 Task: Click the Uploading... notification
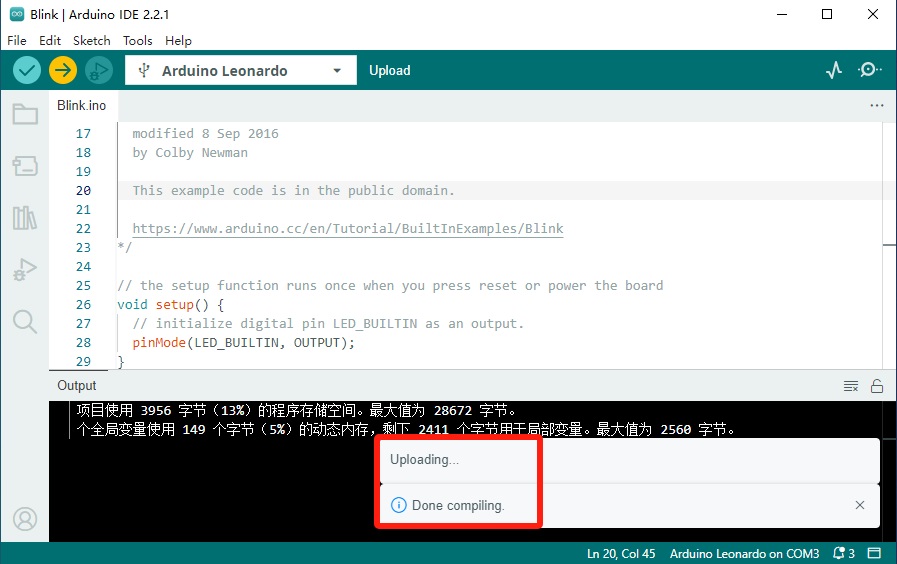[x=629, y=460]
